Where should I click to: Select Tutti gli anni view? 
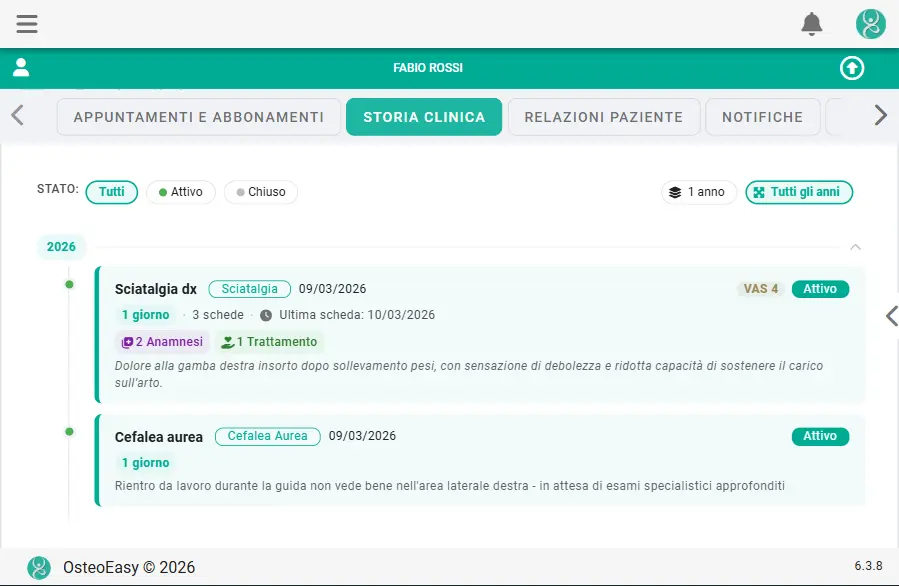pyautogui.click(x=799, y=192)
